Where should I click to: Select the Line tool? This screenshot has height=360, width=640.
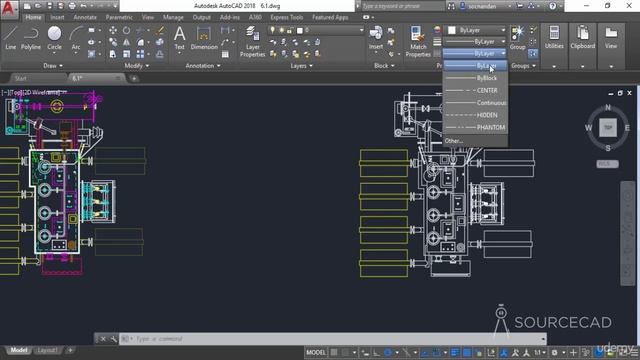pyautogui.click(x=11, y=38)
